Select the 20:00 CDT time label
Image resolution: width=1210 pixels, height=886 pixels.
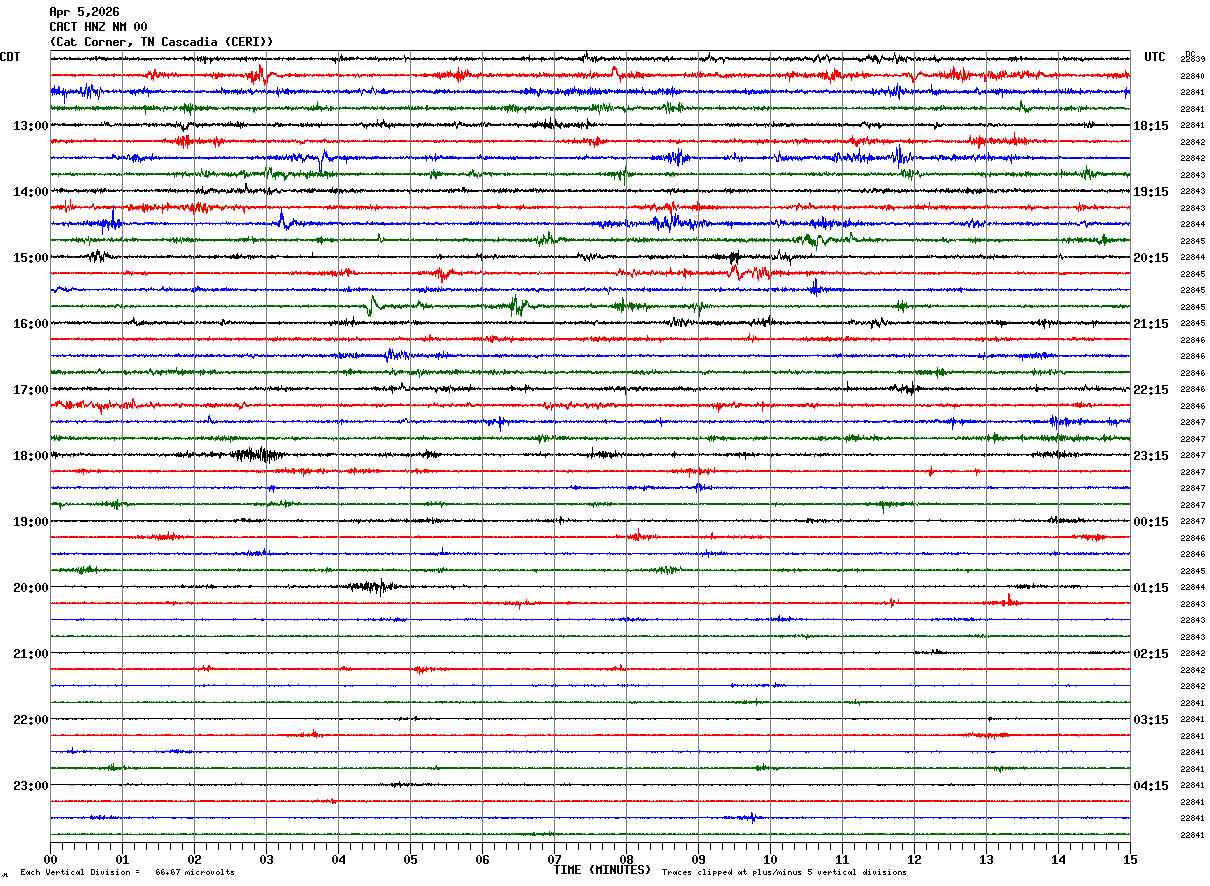coord(31,588)
